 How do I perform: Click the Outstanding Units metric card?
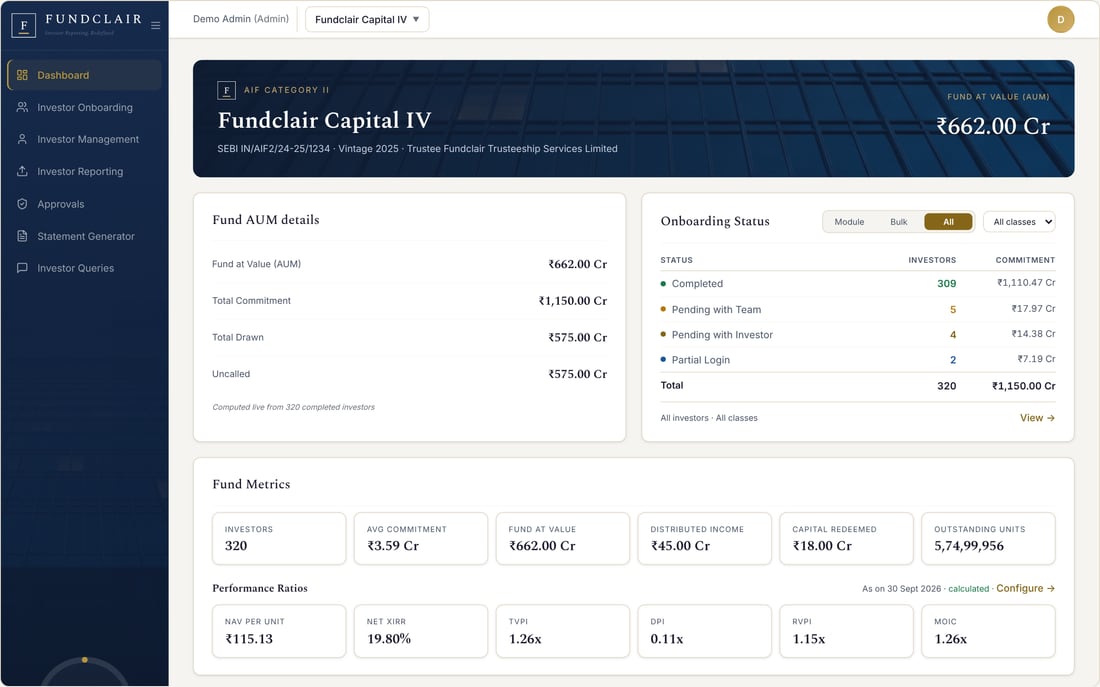click(x=988, y=538)
